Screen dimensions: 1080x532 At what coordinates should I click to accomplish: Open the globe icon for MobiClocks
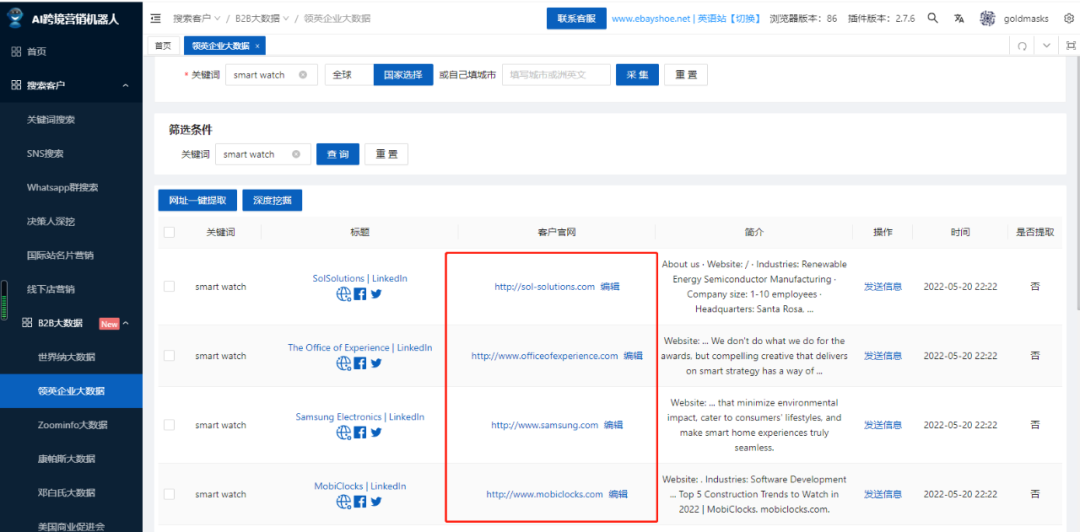pyautogui.click(x=344, y=502)
